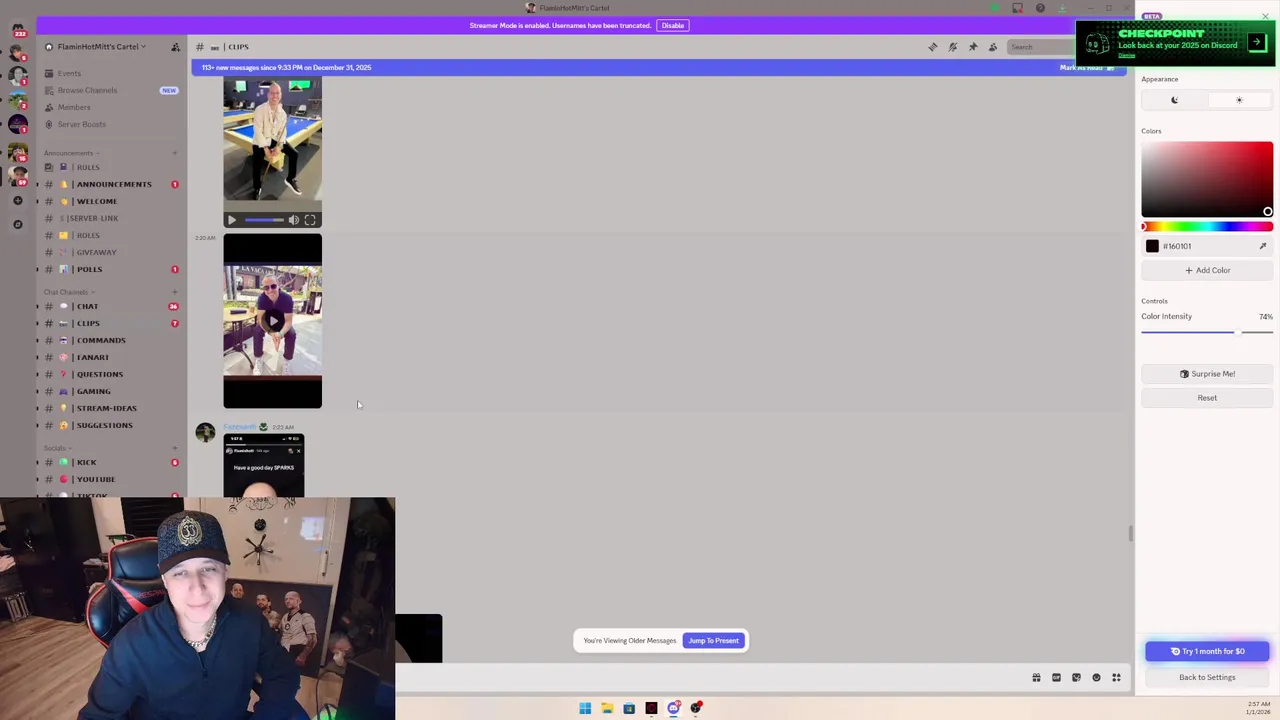
Task: Click the Color Intensity slider
Action: pyautogui.click(x=1207, y=332)
